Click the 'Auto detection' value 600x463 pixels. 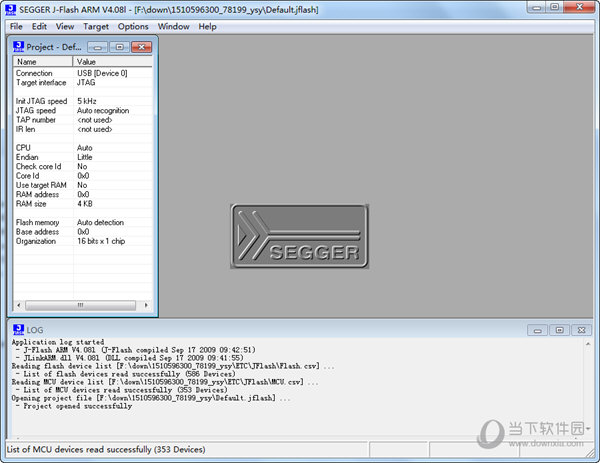(100, 222)
